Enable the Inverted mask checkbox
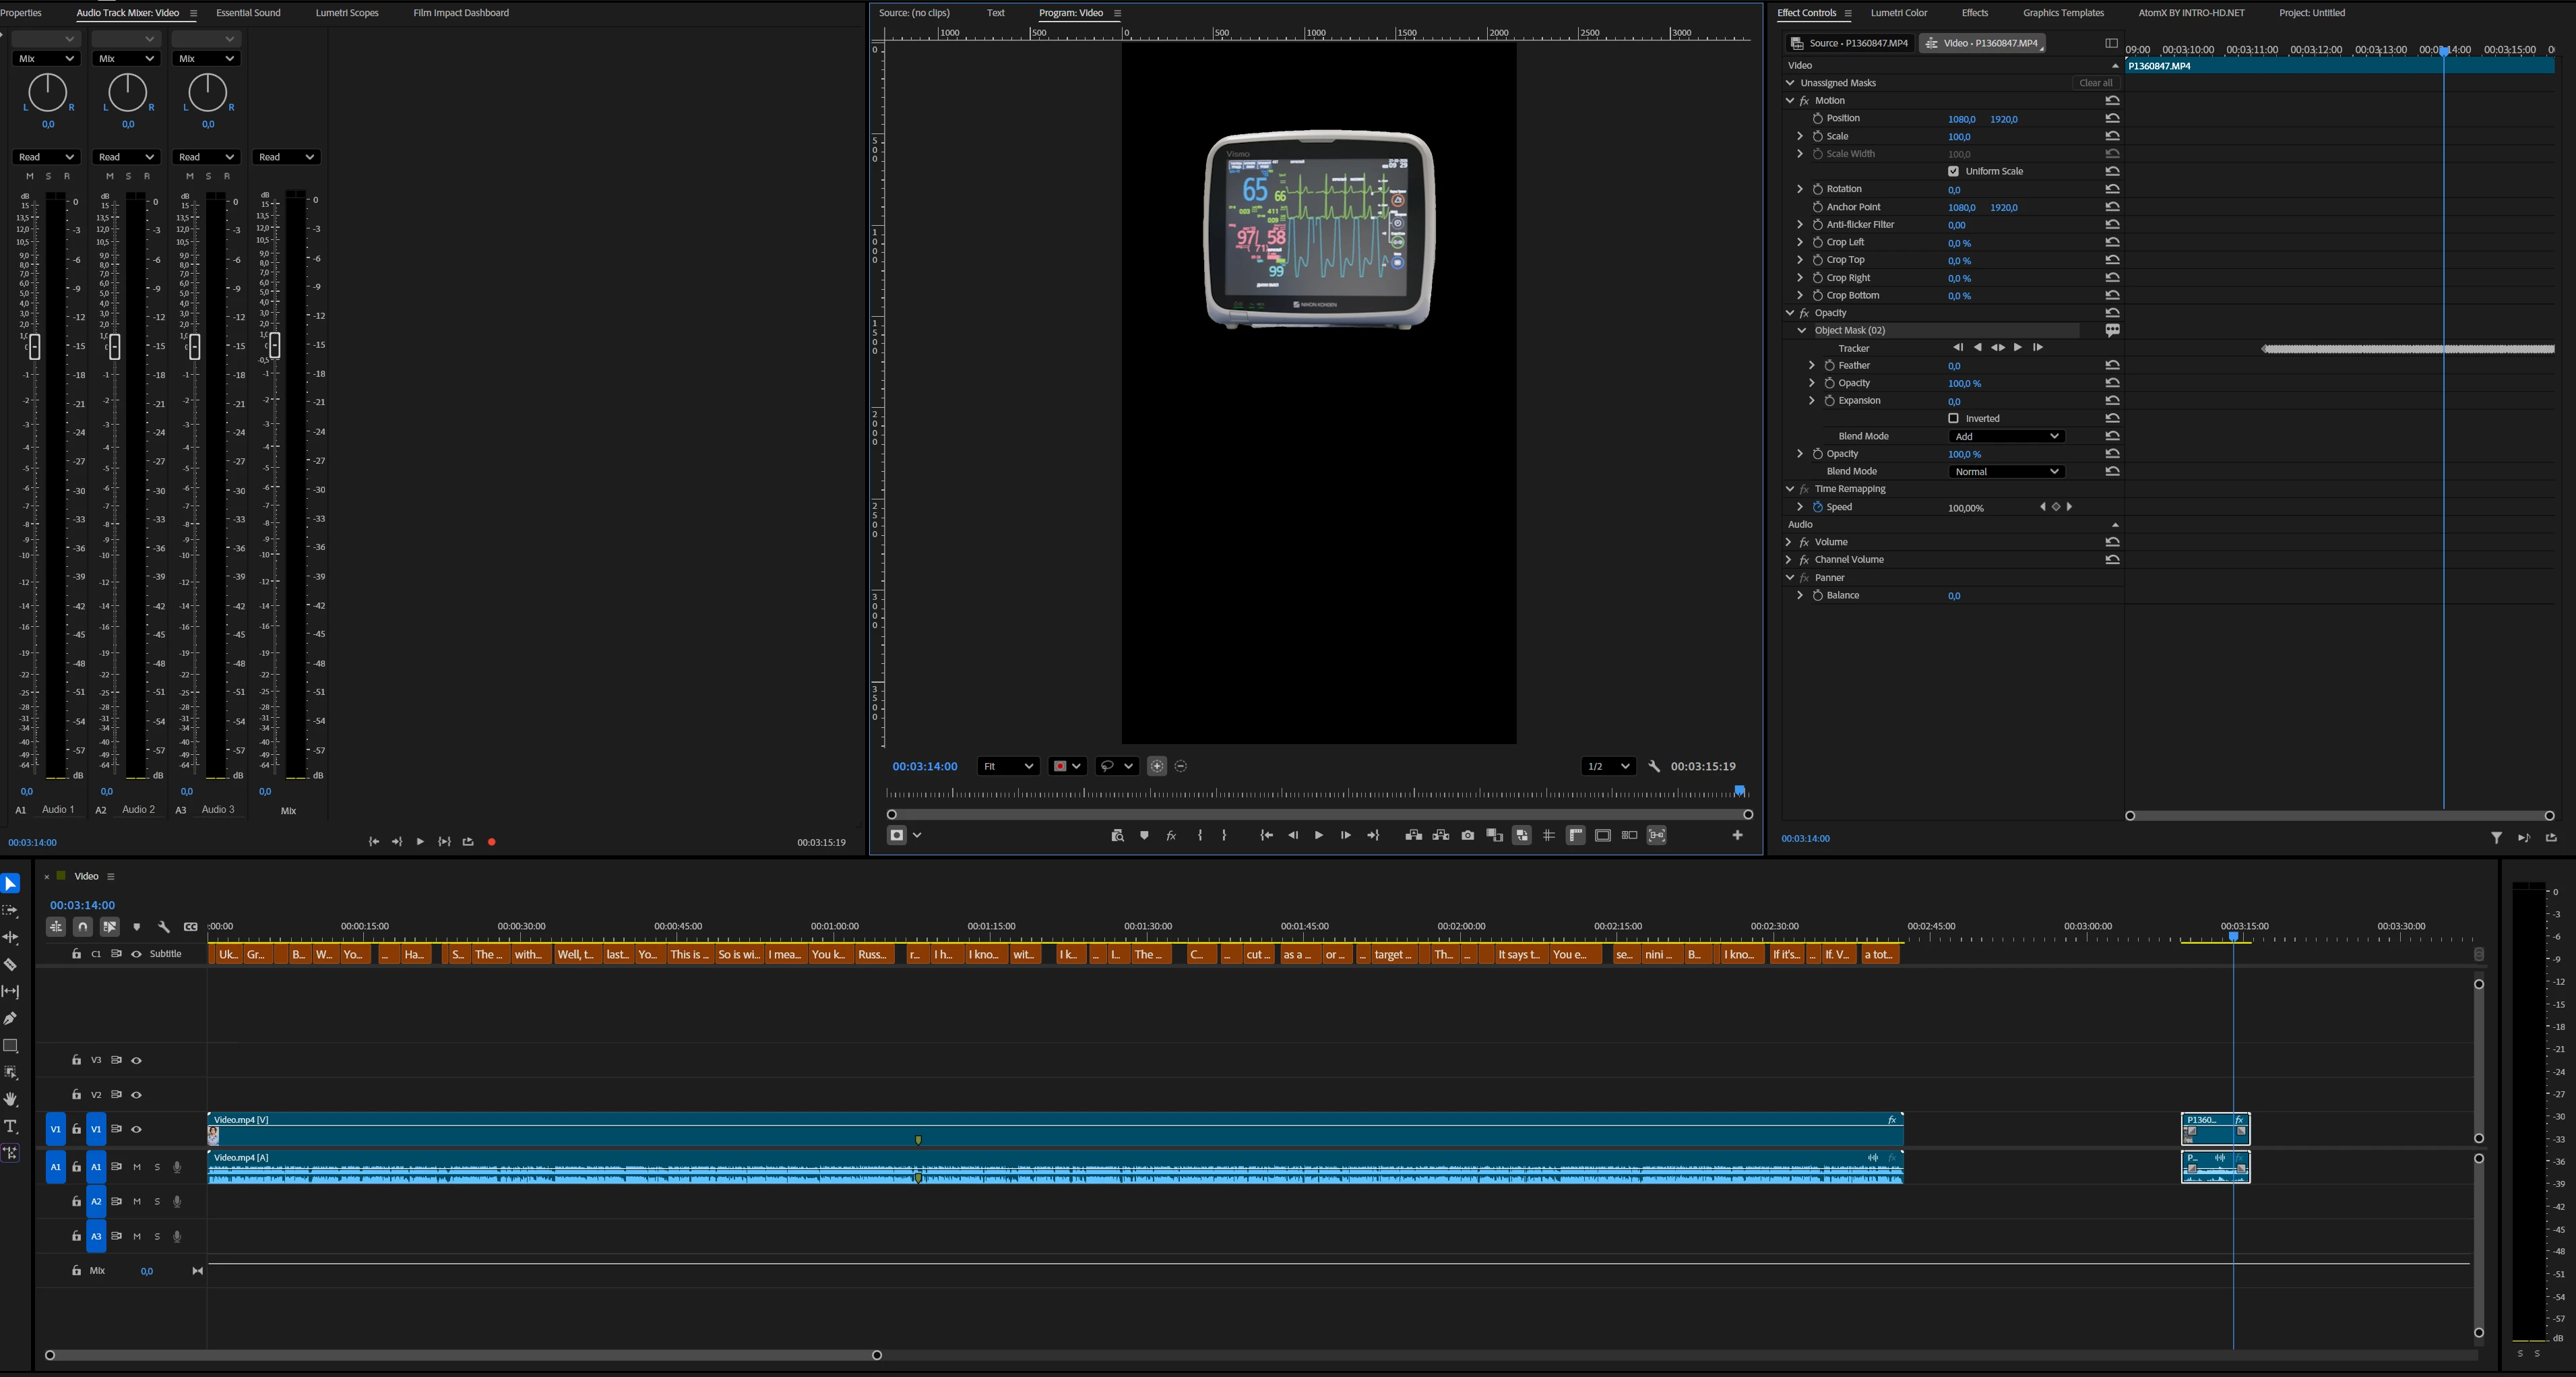Image resolution: width=2576 pixels, height=1377 pixels. tap(1953, 418)
